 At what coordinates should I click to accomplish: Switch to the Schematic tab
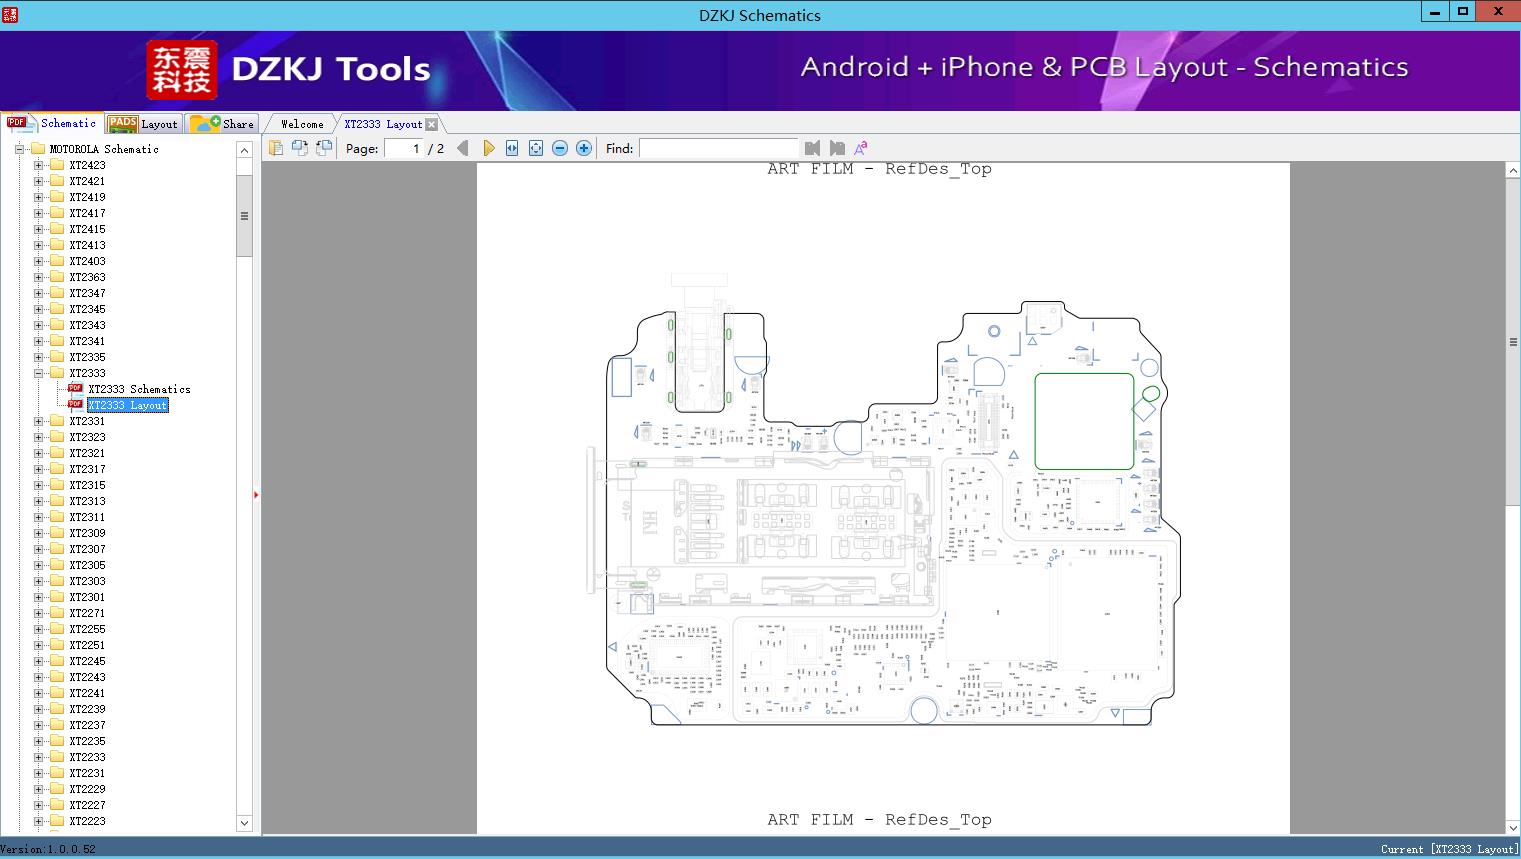point(52,123)
